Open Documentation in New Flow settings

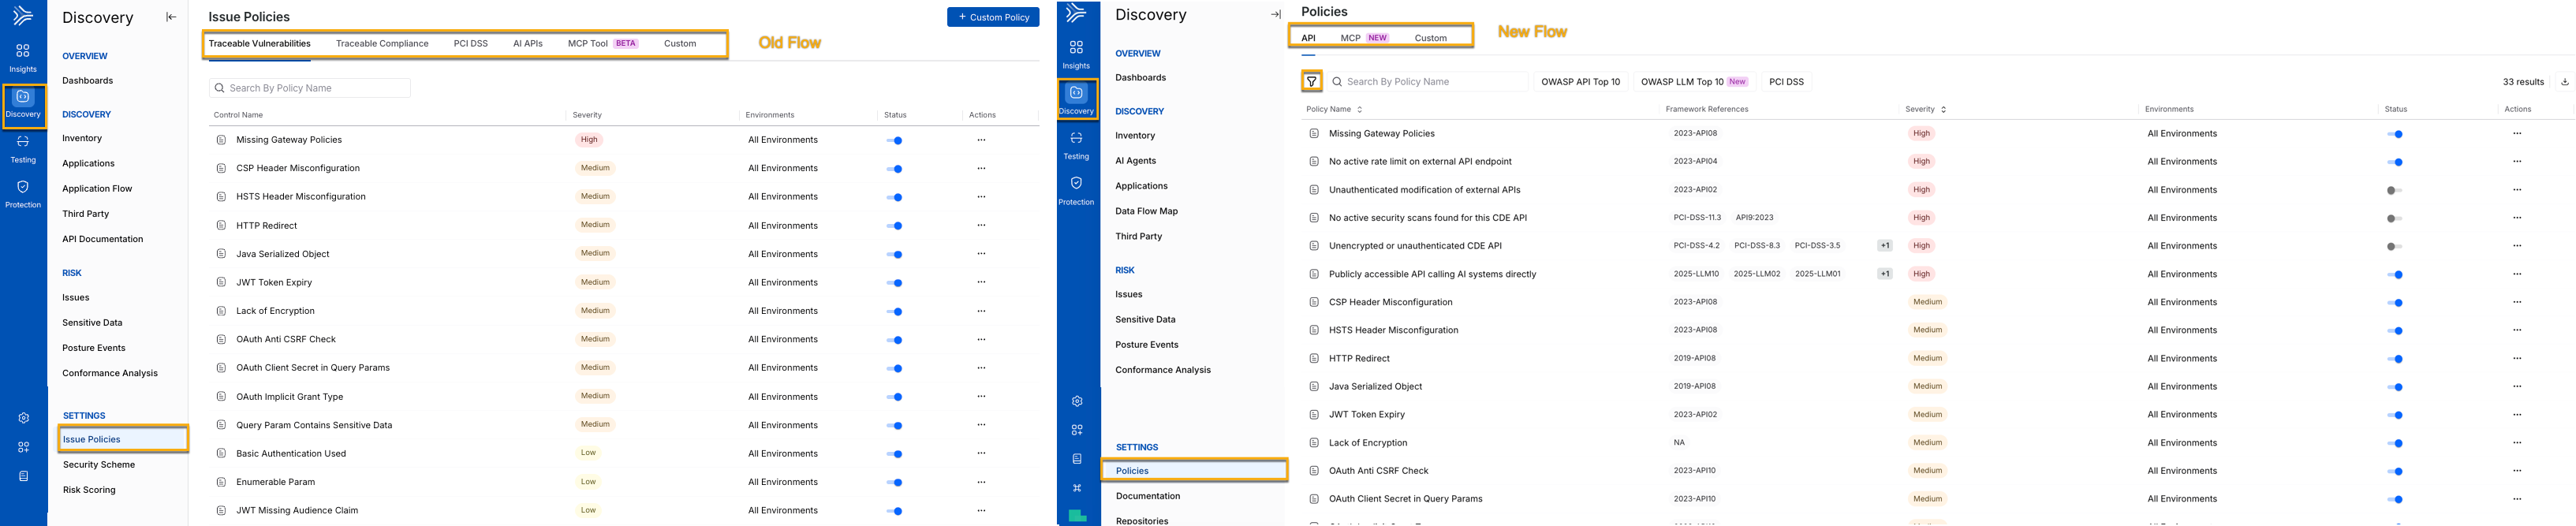[x=1147, y=496]
